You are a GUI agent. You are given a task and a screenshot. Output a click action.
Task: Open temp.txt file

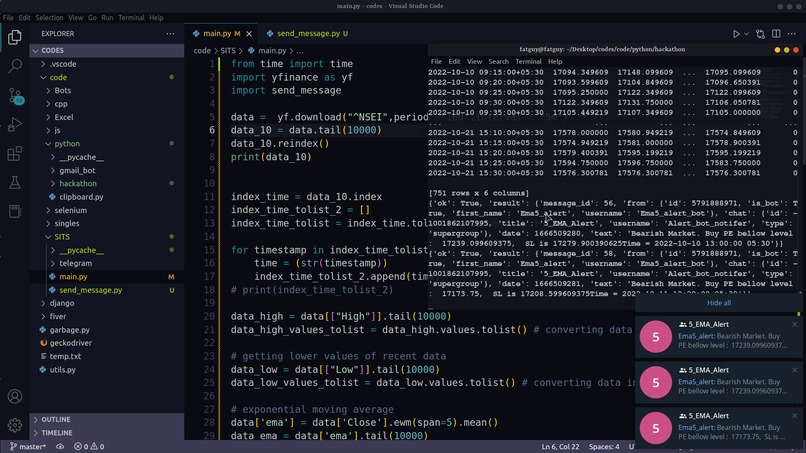pos(107,356)
